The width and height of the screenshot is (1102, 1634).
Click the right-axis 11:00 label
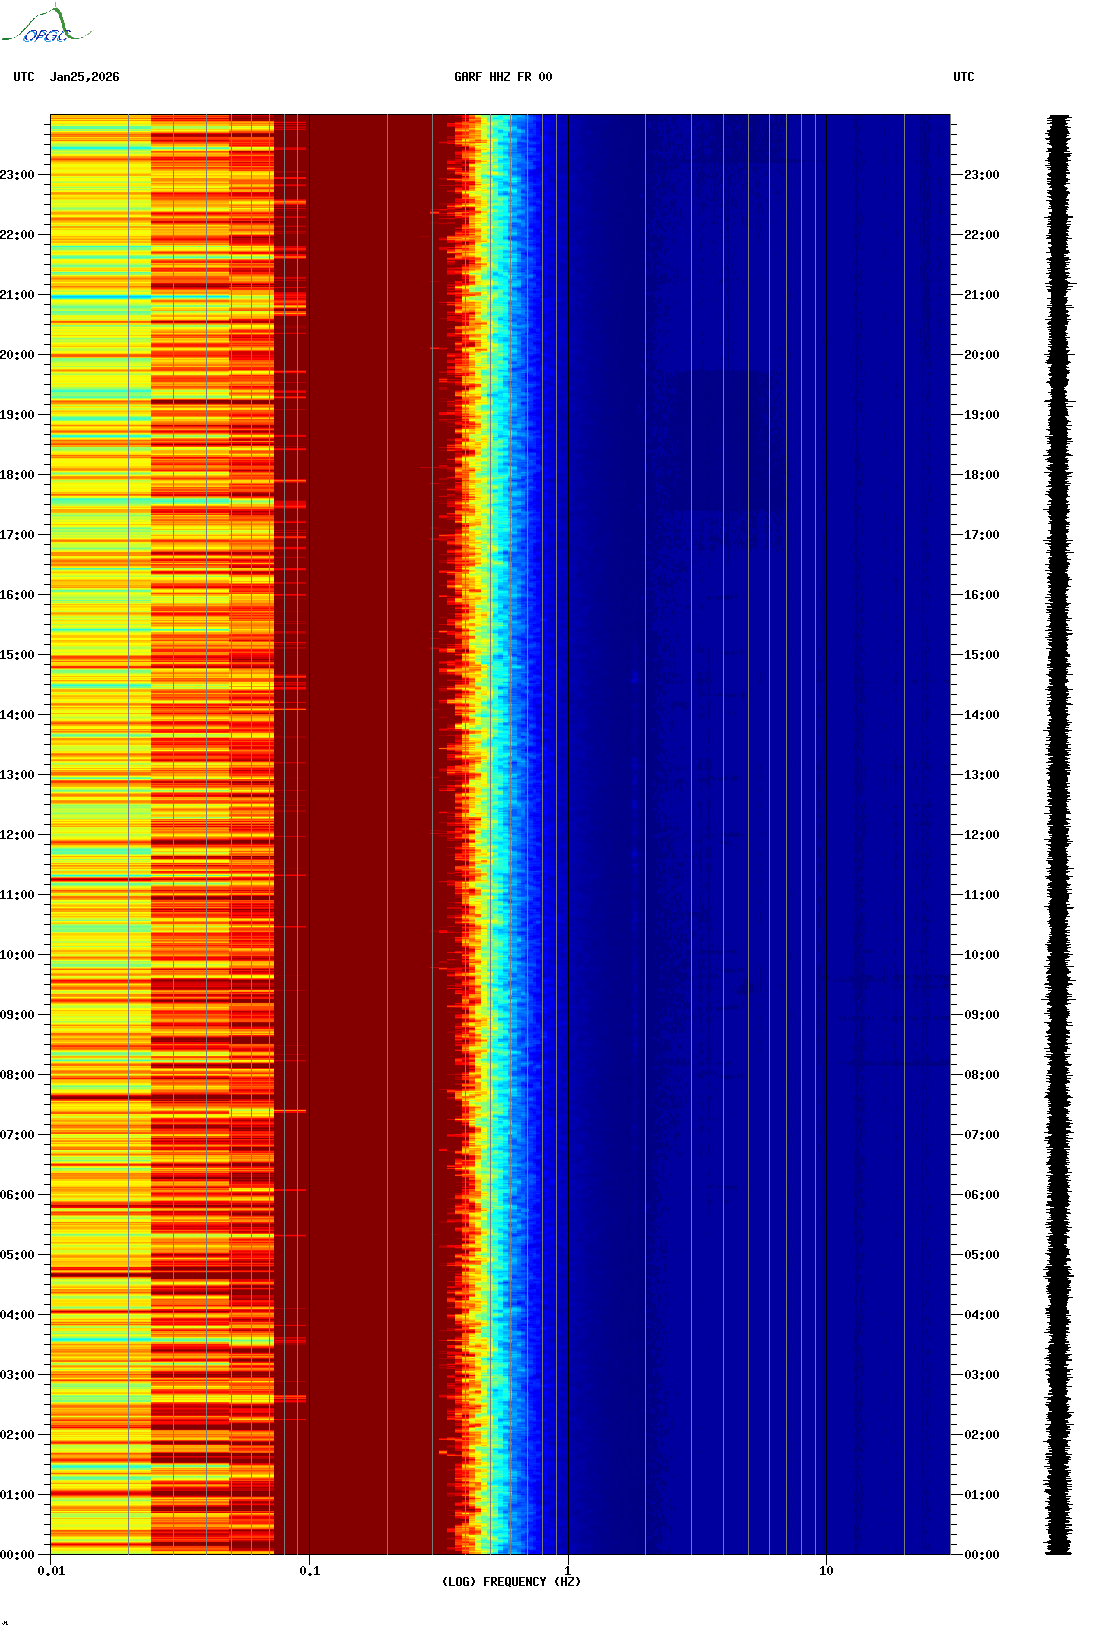(982, 895)
